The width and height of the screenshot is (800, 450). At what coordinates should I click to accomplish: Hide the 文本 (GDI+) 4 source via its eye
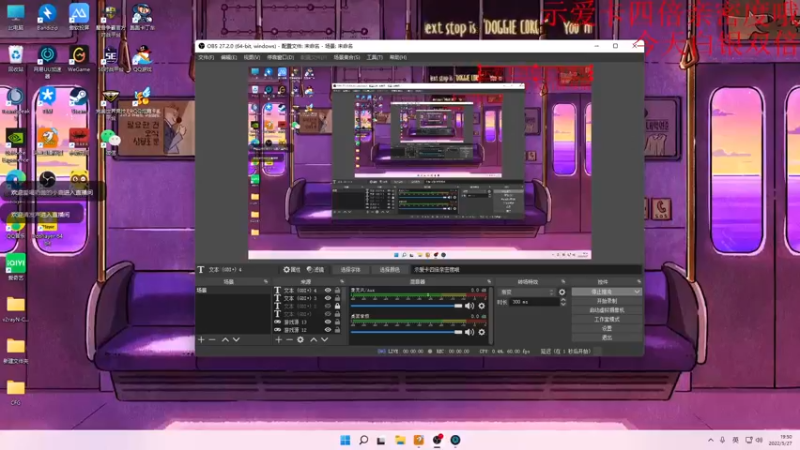point(328,290)
